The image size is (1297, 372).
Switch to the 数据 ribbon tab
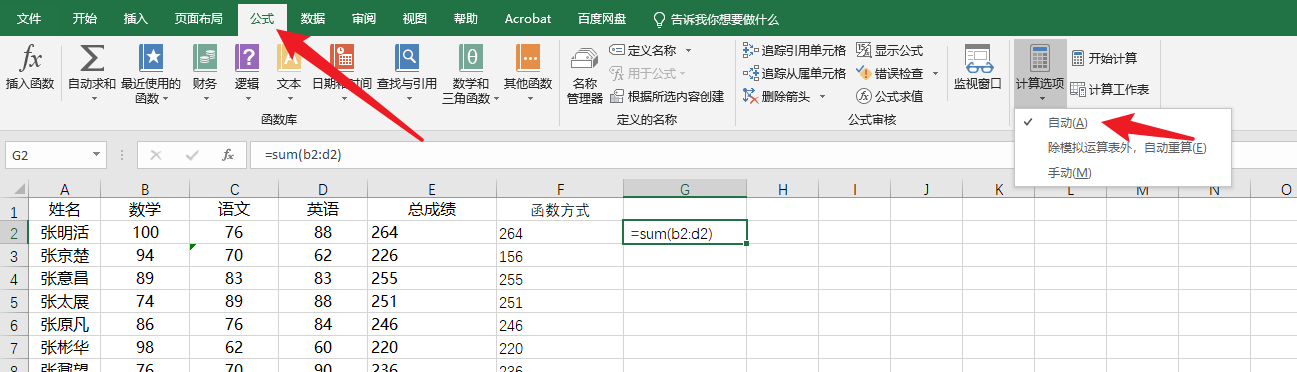313,19
